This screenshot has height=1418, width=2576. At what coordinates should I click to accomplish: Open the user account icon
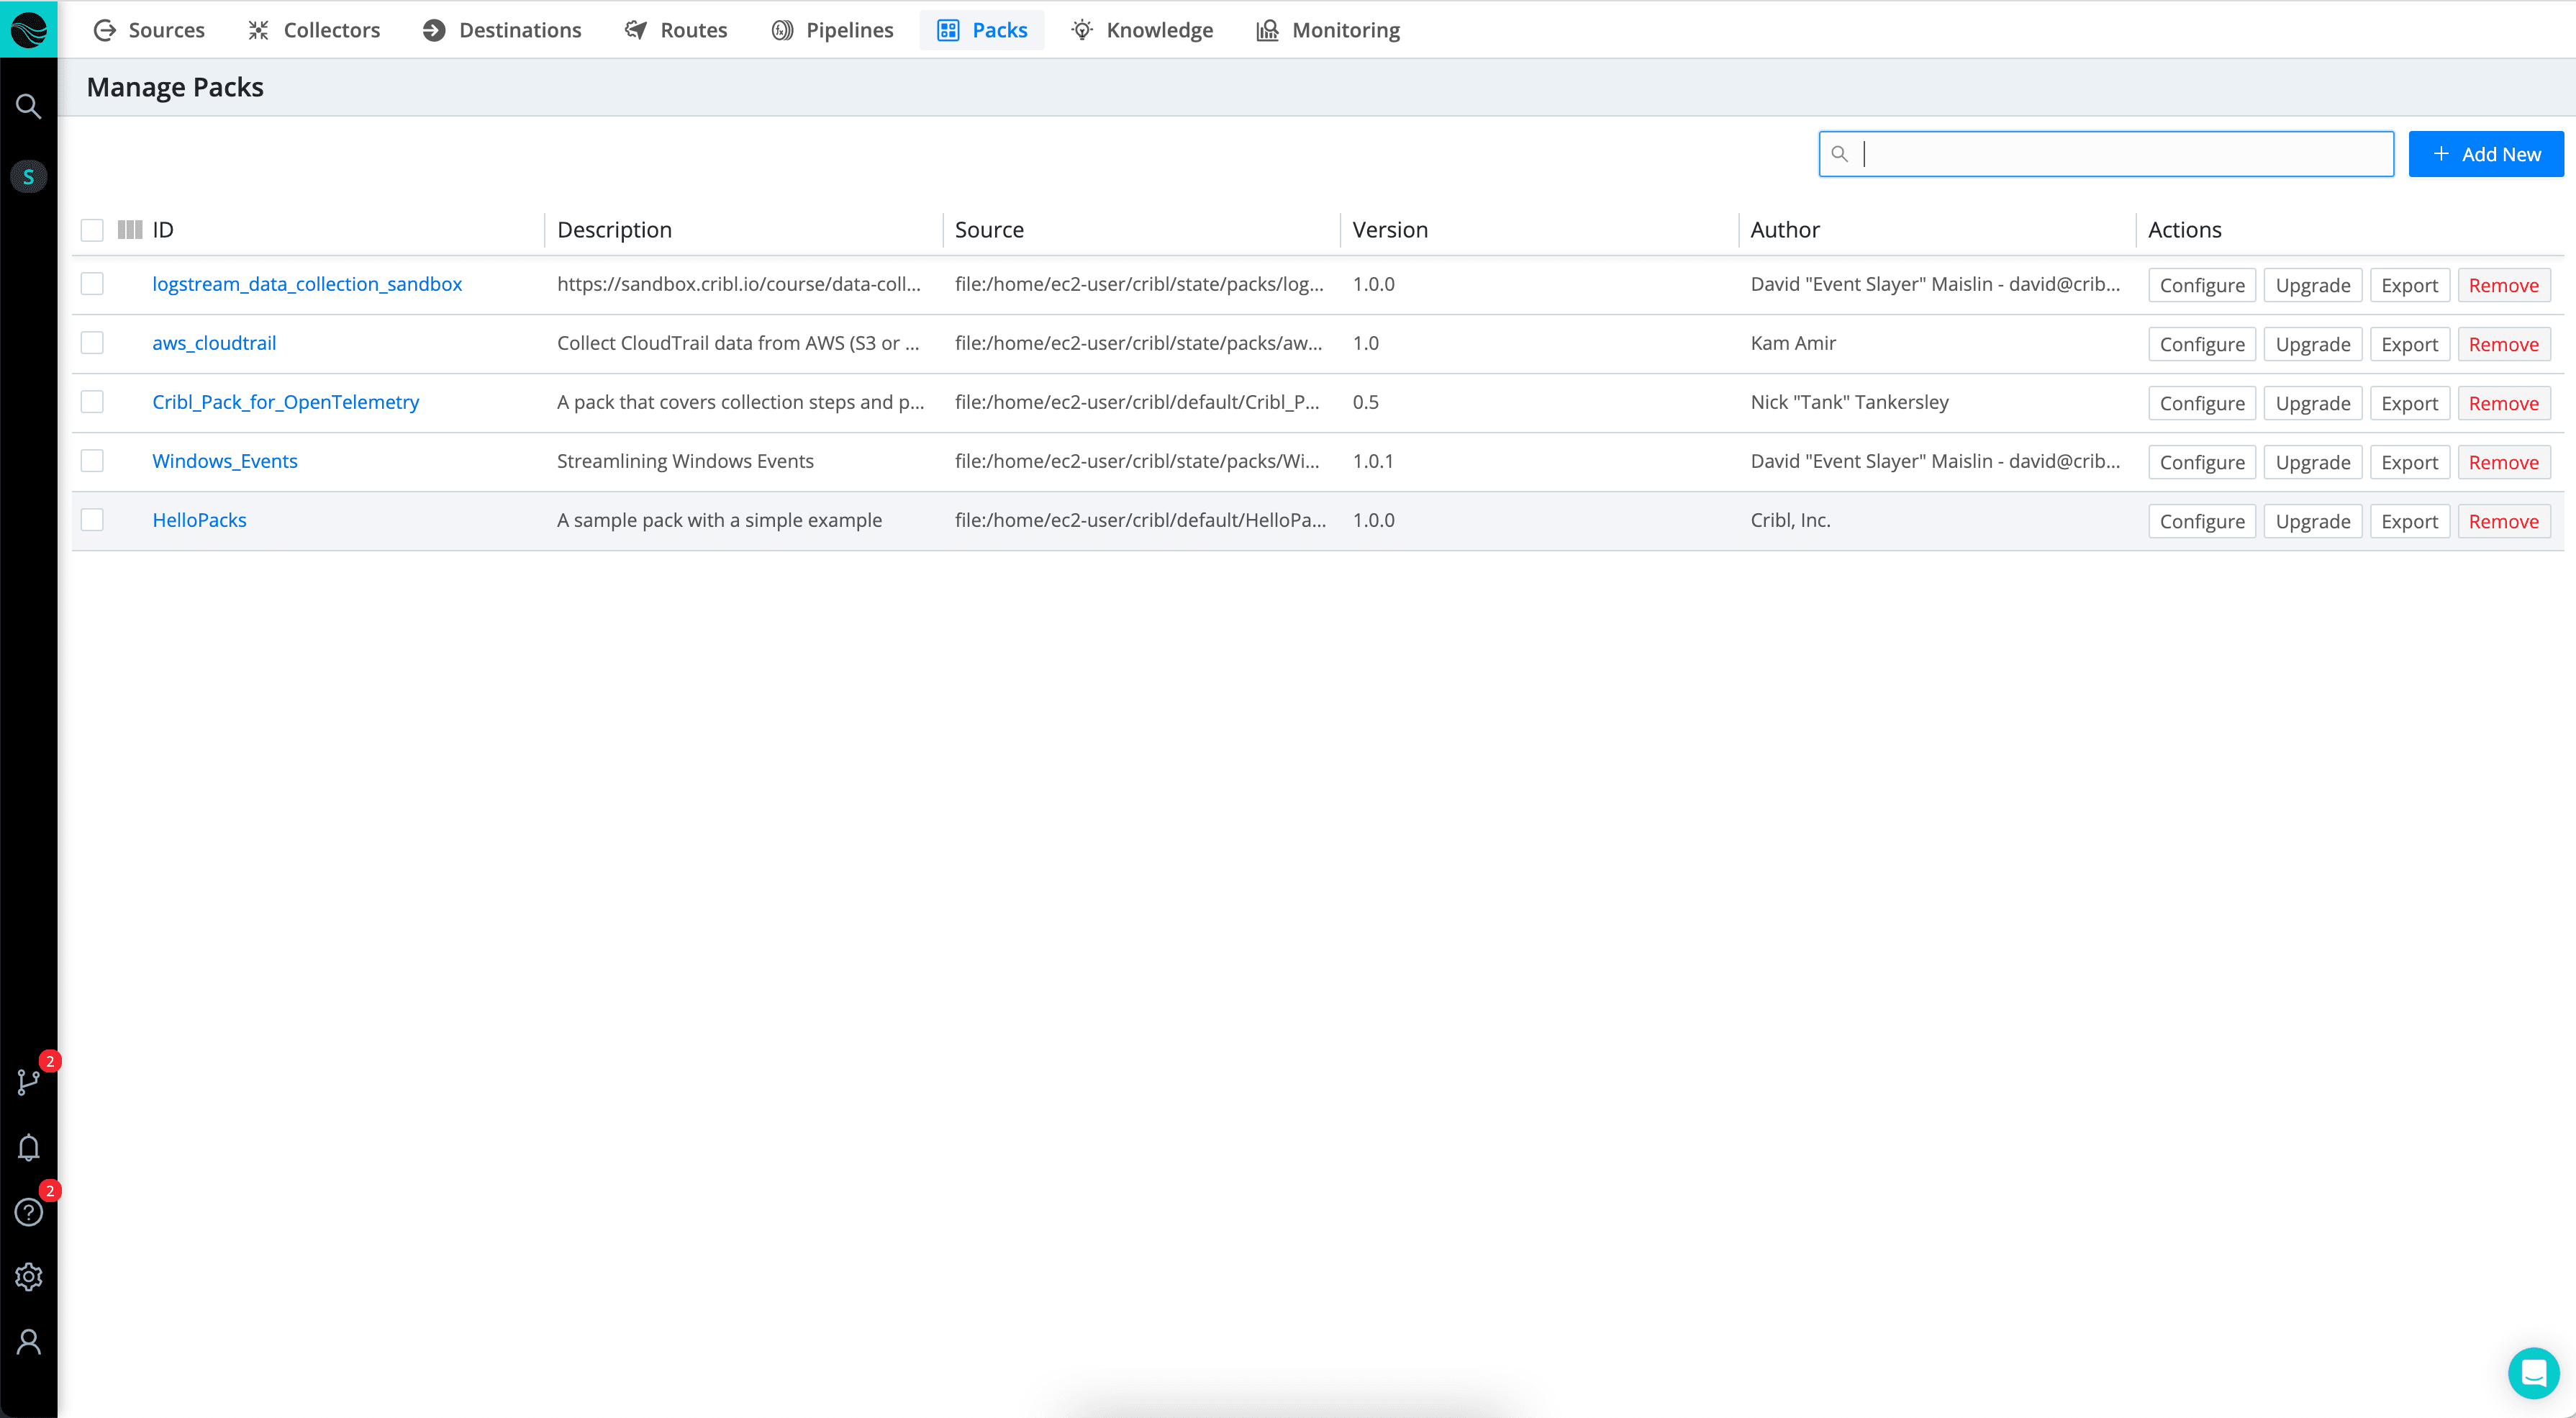click(28, 1342)
